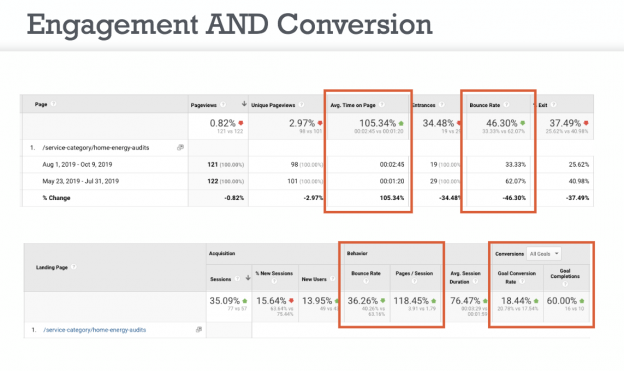Select the Pages / Session column header

click(414, 273)
